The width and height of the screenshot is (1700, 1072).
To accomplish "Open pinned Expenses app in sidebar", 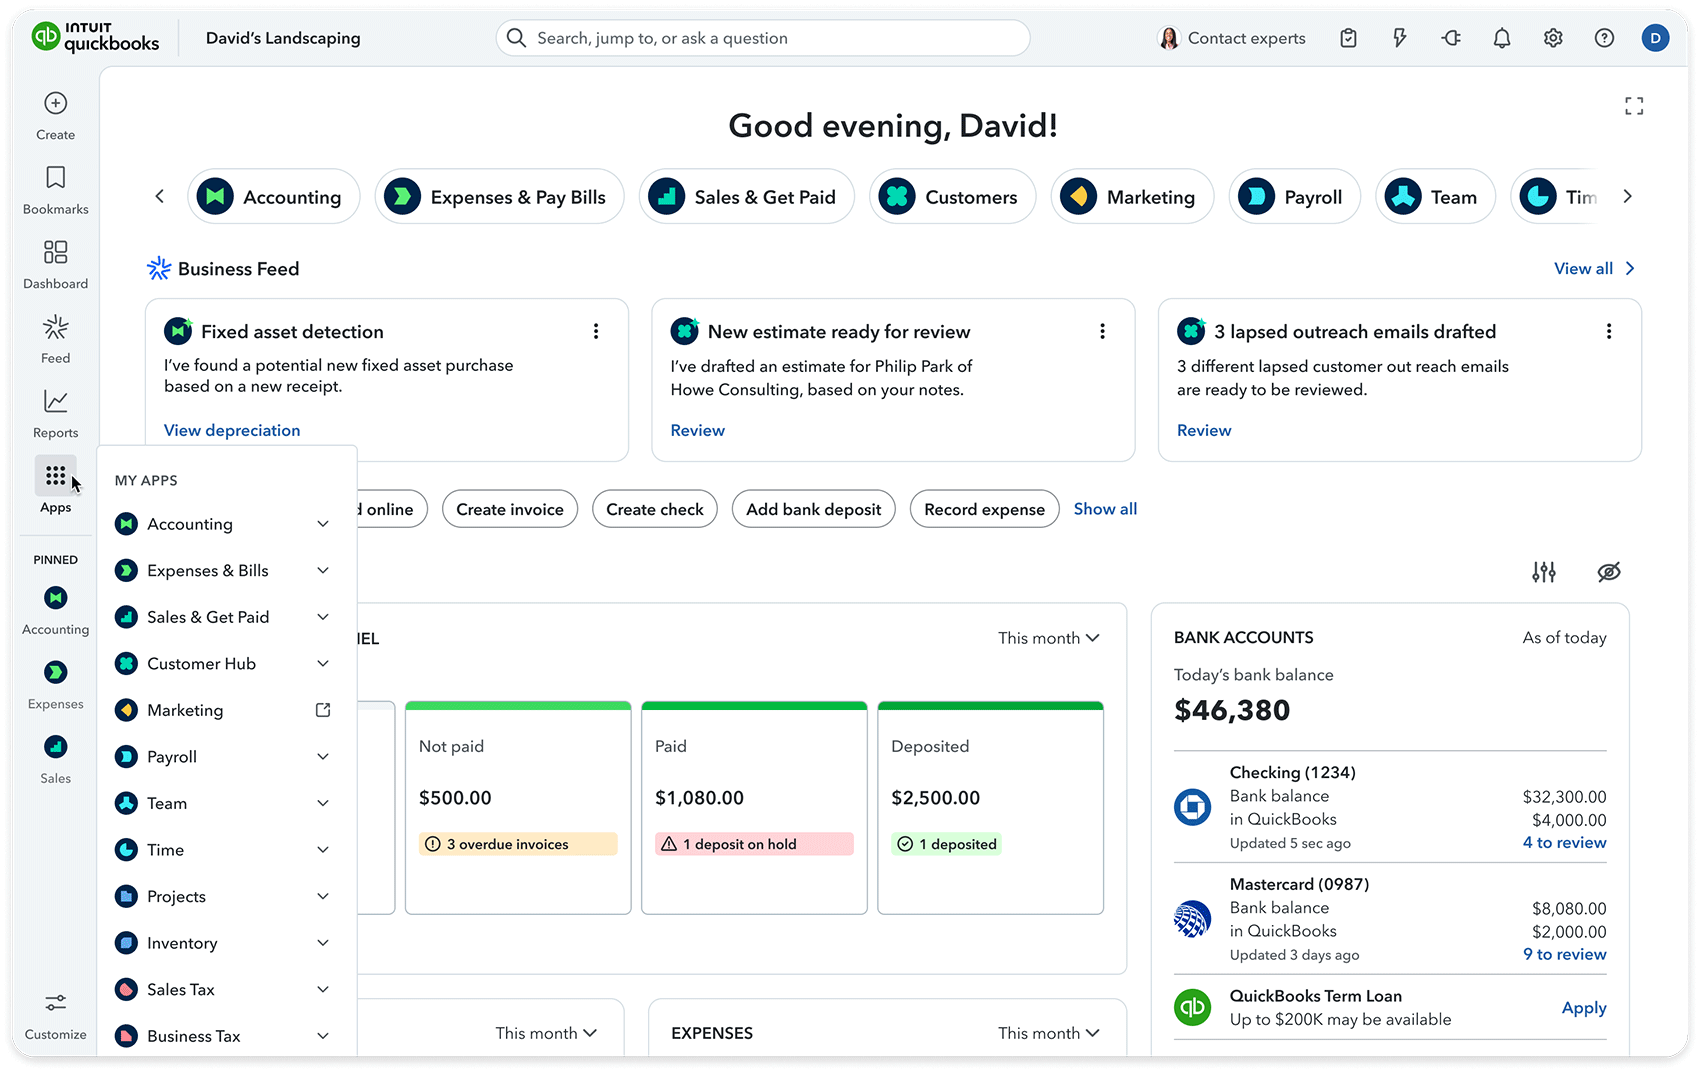I will pos(56,672).
